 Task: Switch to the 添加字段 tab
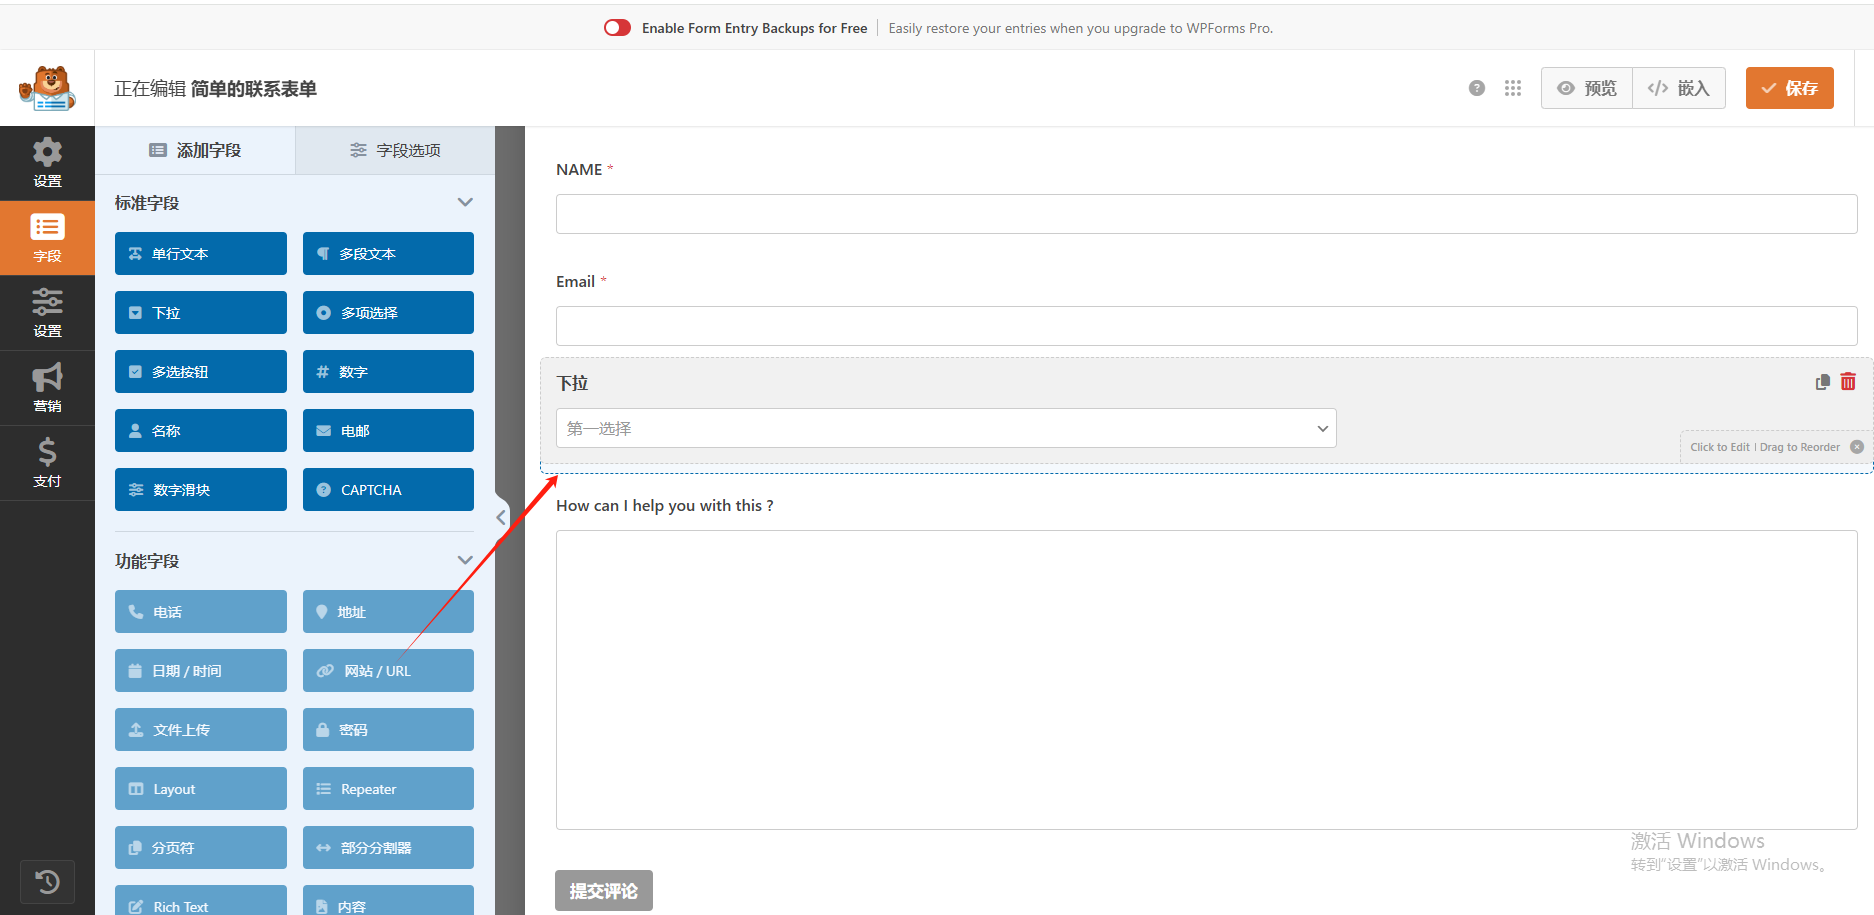click(x=195, y=150)
